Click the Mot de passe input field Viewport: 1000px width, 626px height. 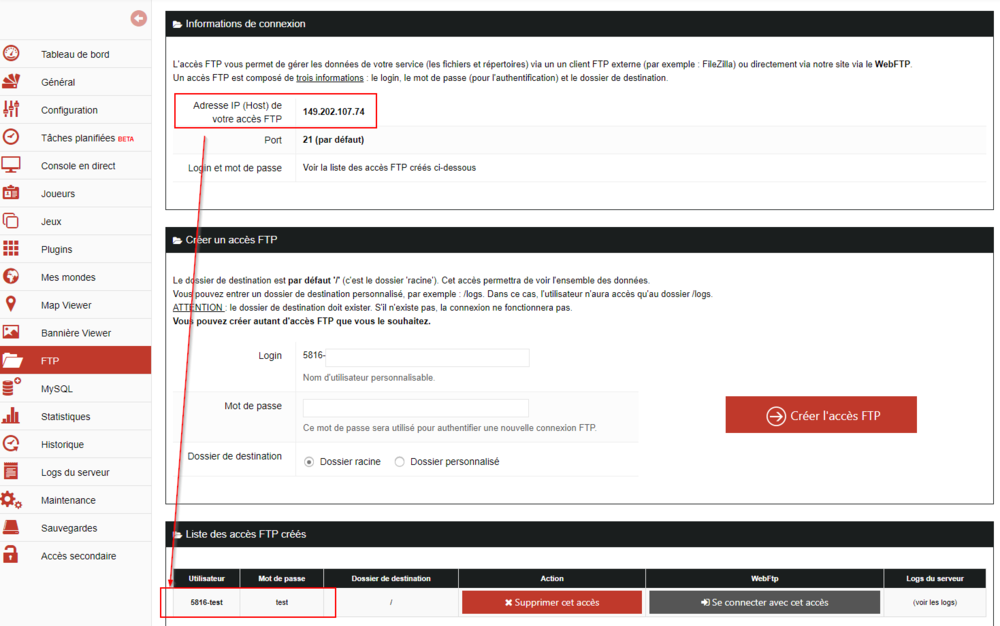416,408
